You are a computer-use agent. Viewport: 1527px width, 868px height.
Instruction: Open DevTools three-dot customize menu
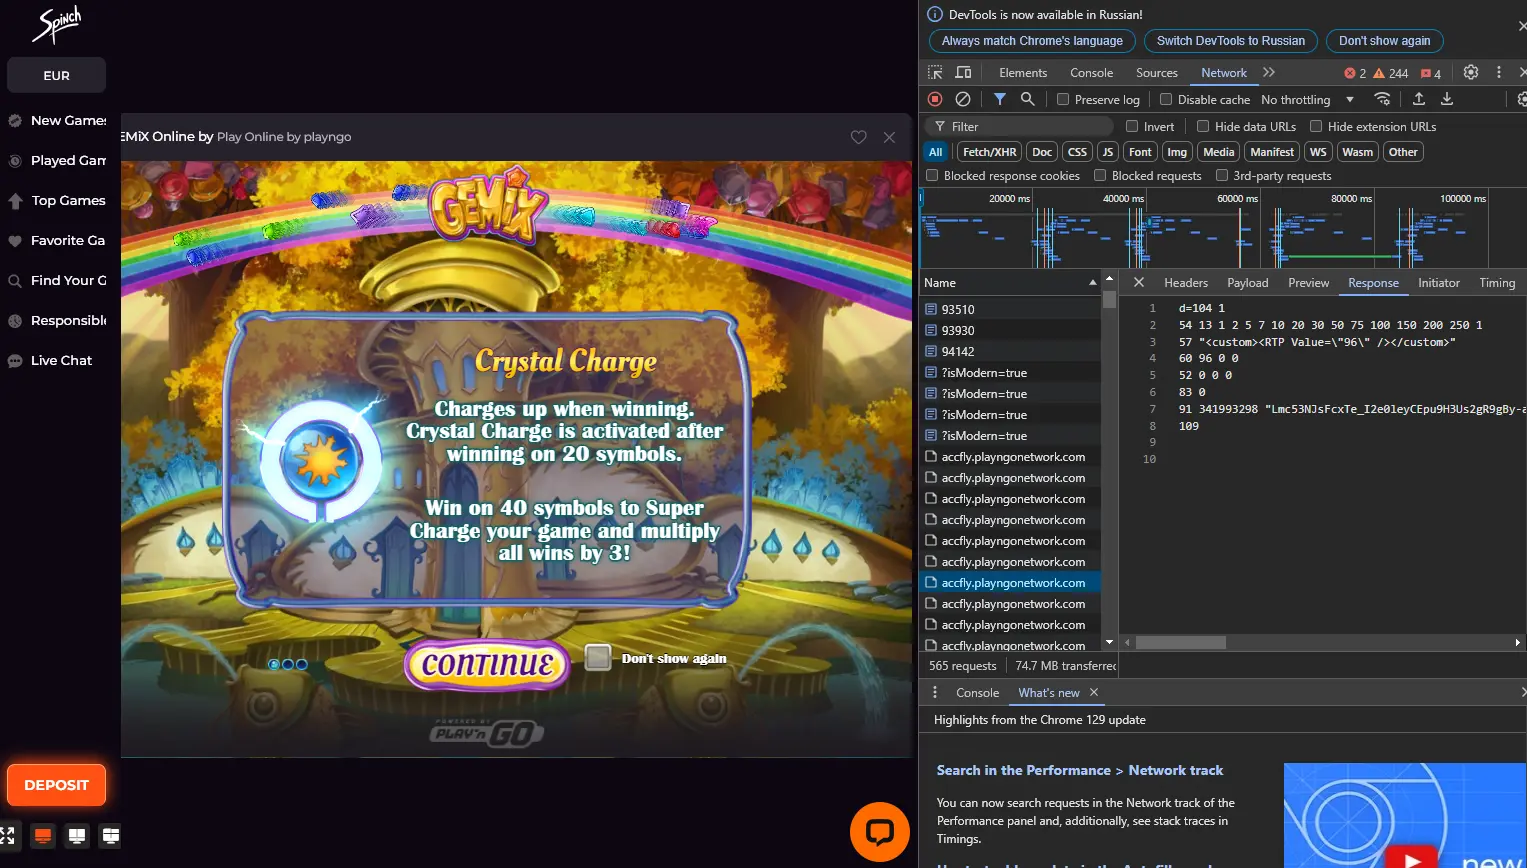pyautogui.click(x=1498, y=72)
